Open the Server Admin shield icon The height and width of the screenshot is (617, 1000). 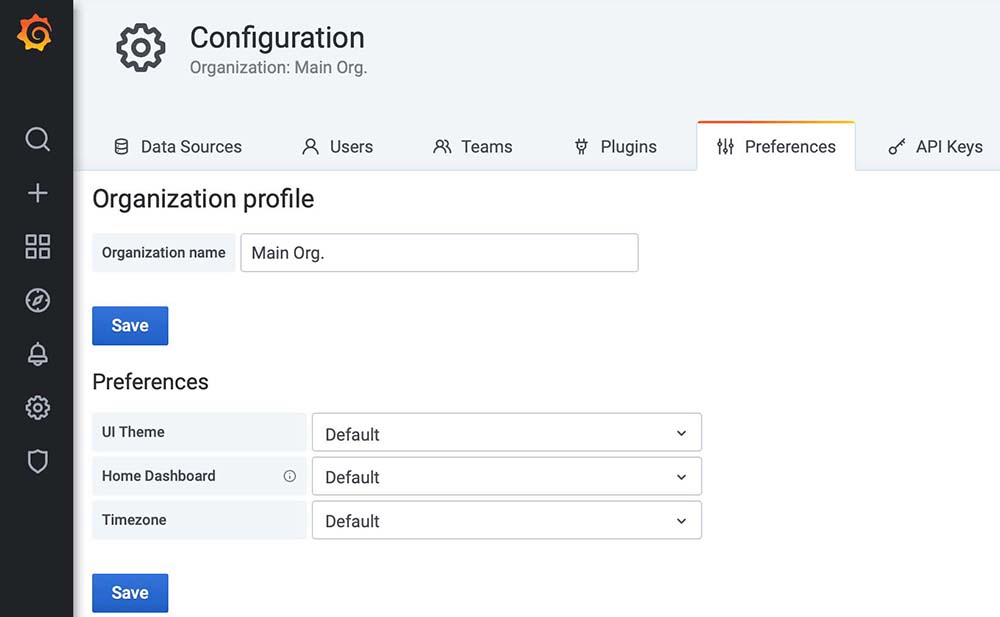37,461
